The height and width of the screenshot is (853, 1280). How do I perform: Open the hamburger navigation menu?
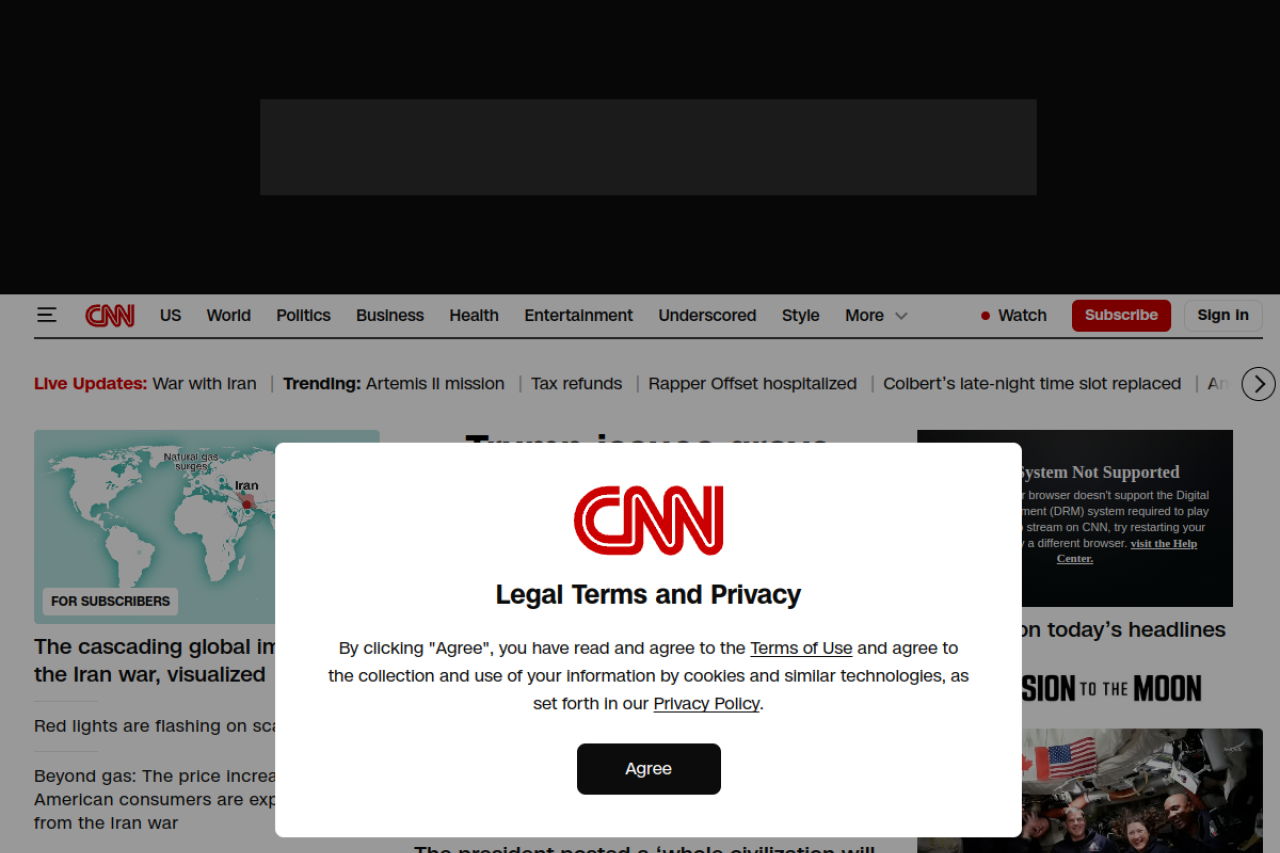[46, 315]
